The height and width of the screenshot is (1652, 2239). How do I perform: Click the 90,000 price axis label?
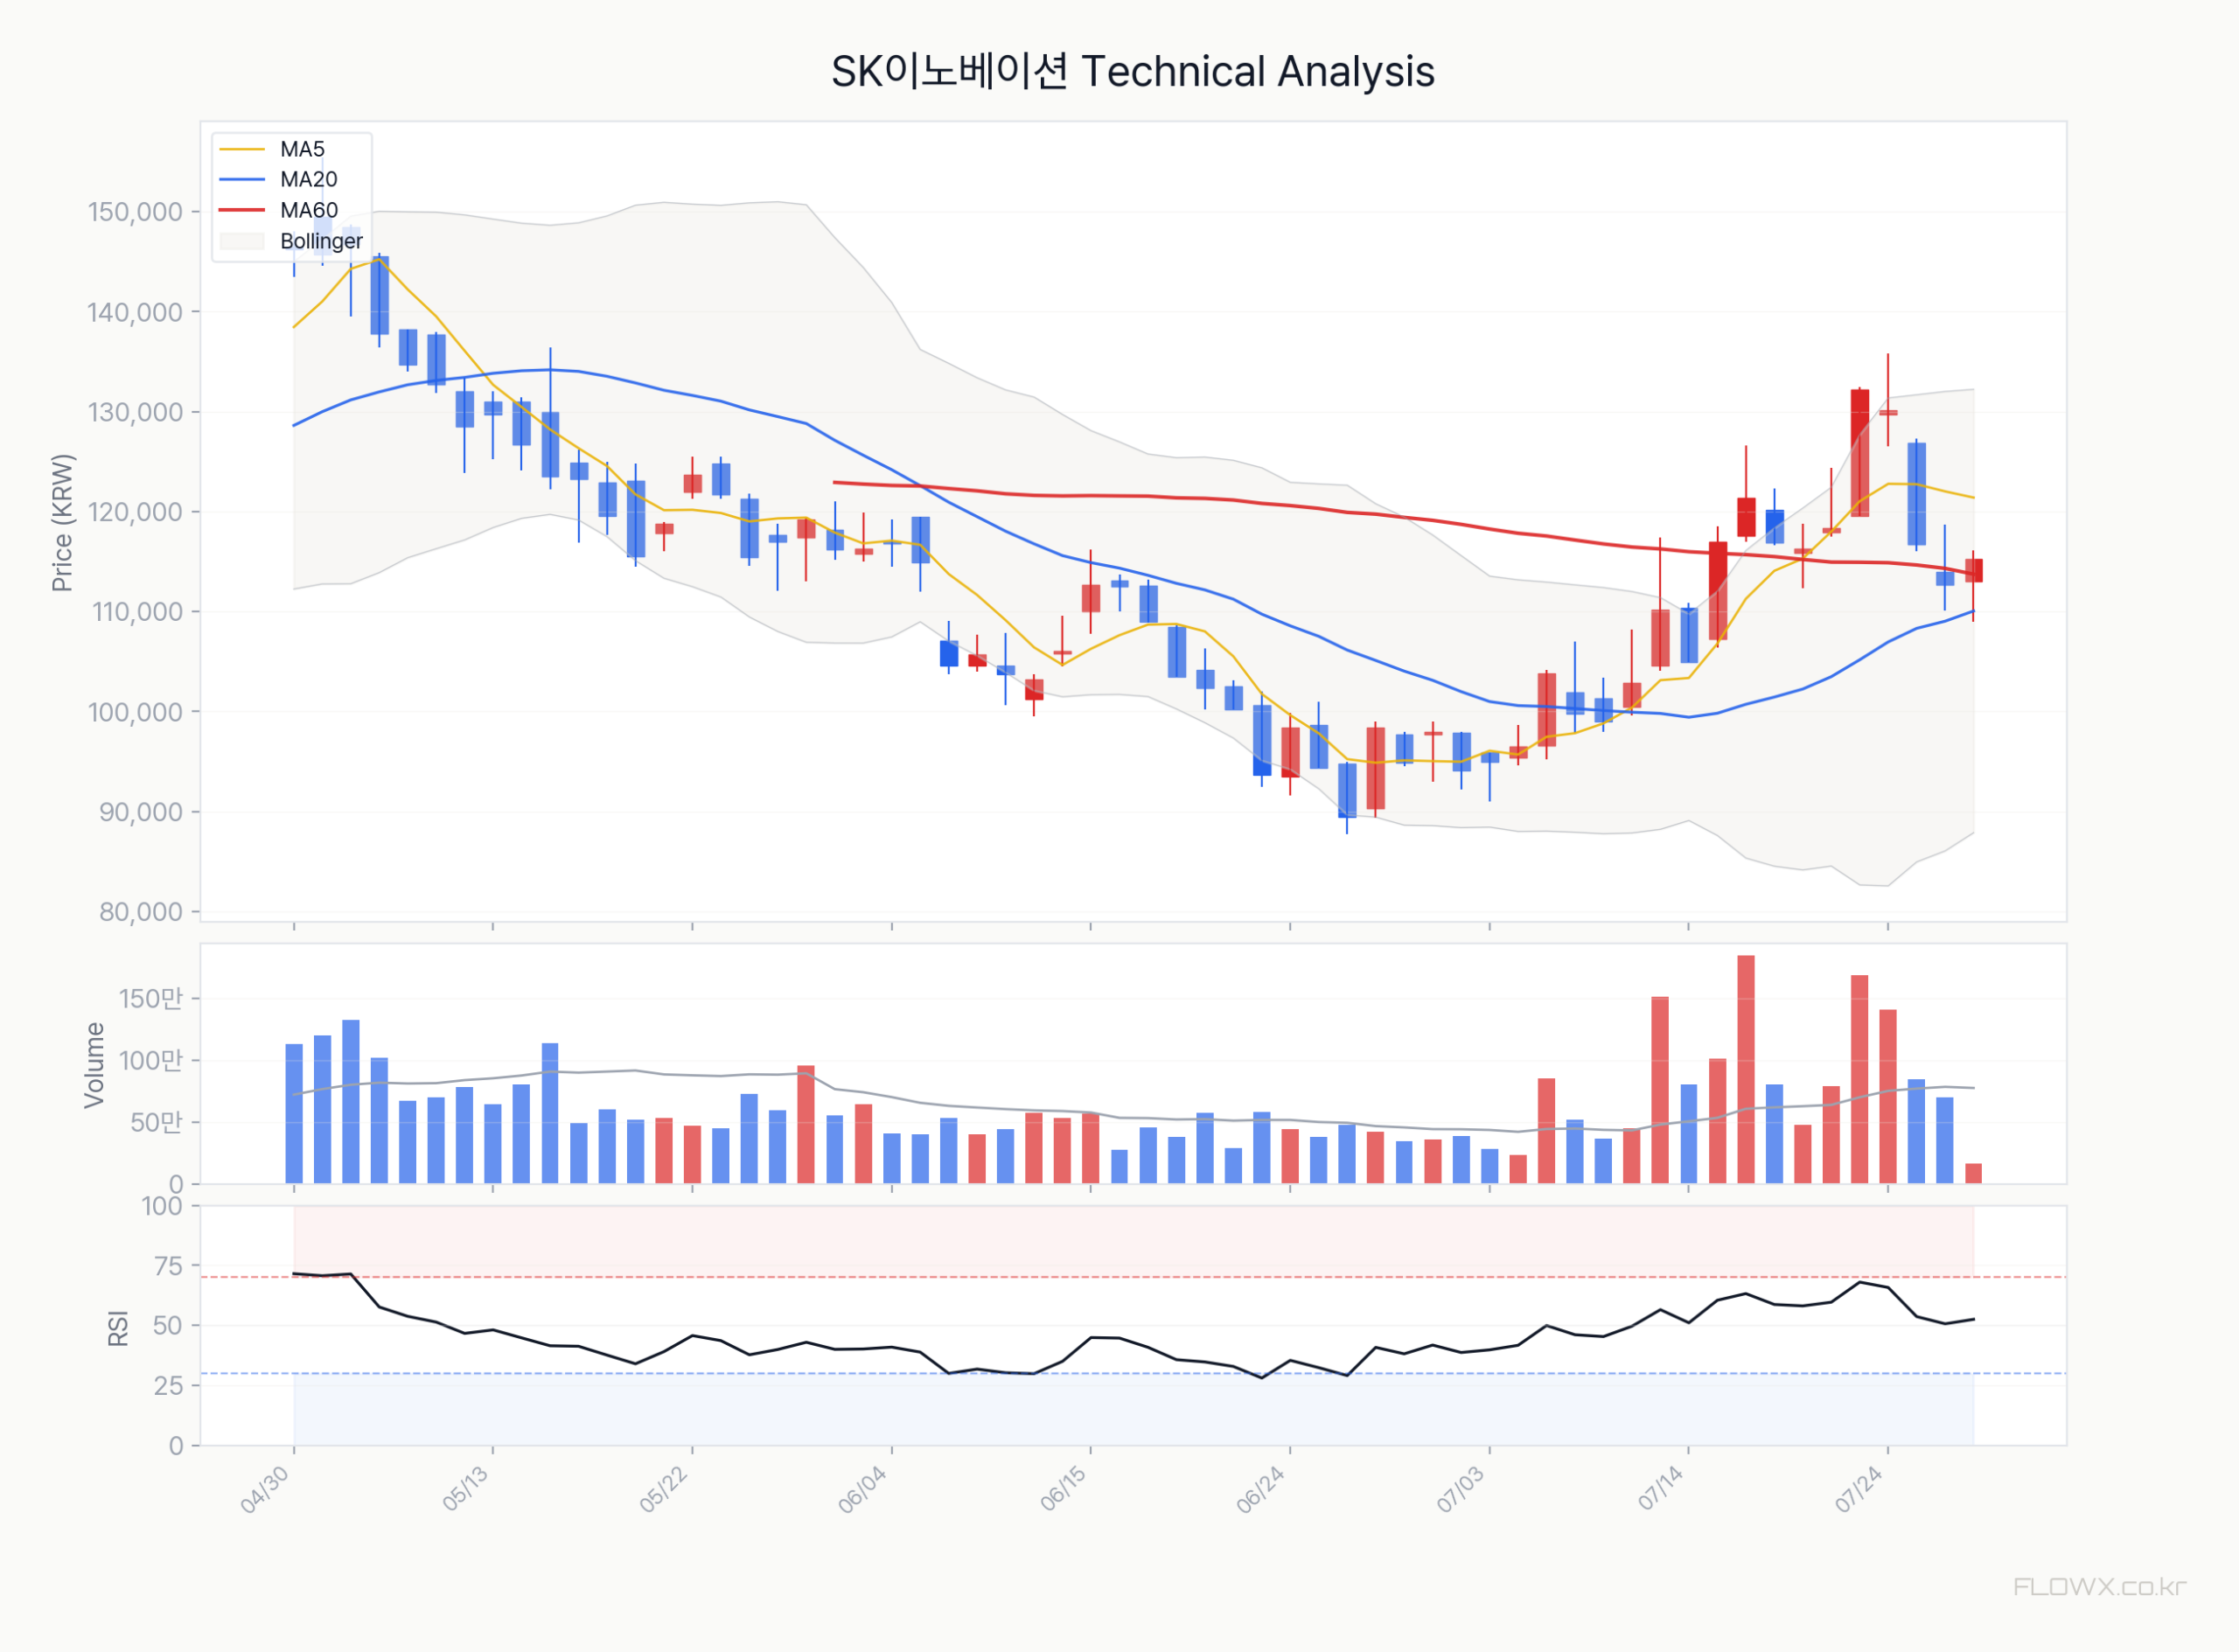141,812
